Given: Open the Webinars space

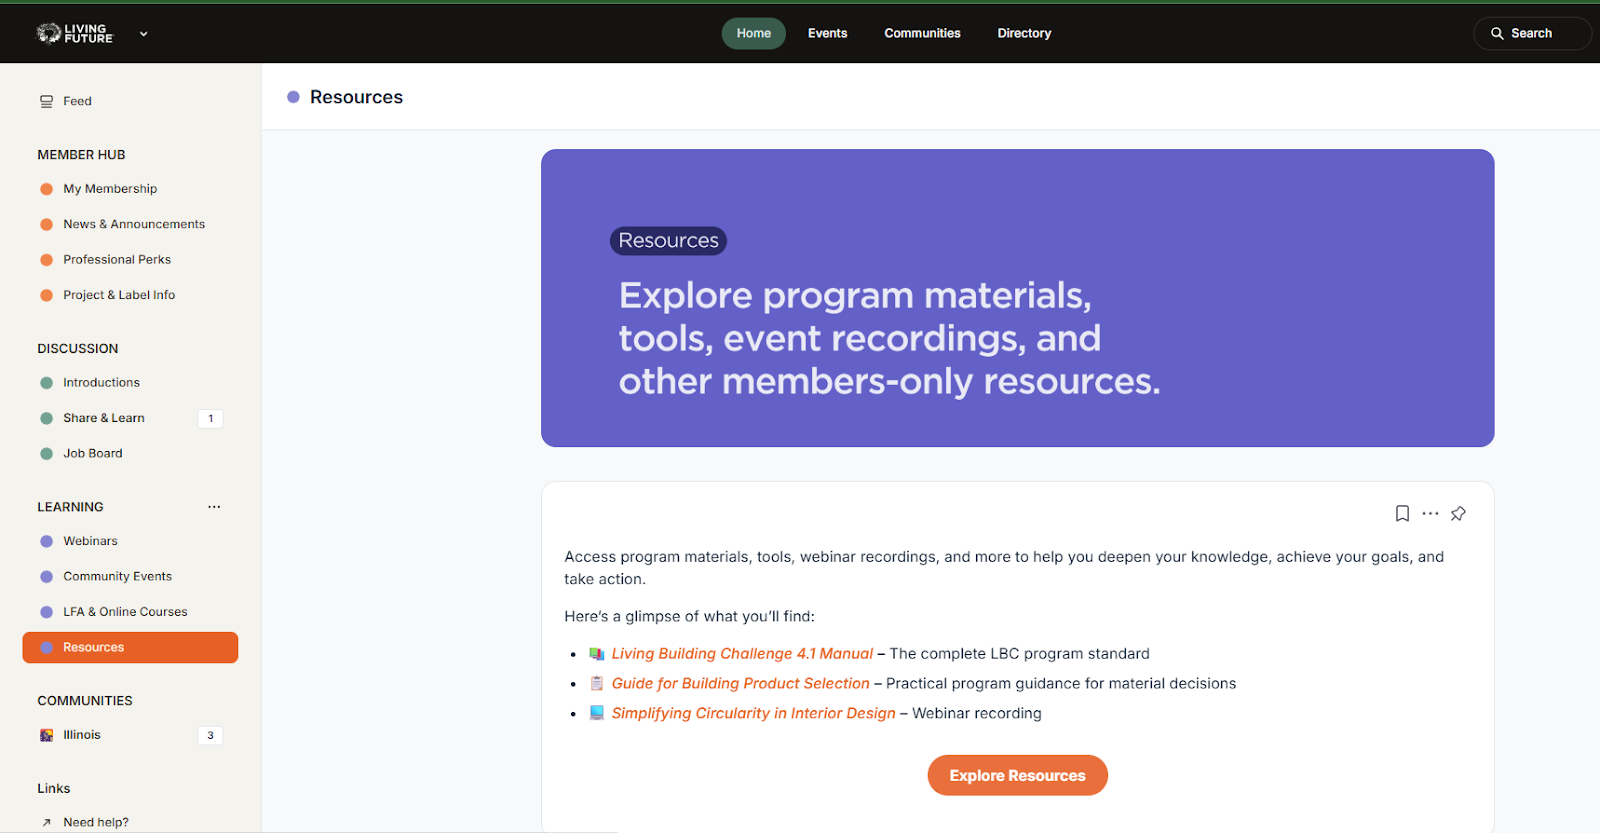Looking at the screenshot, I should click(x=130, y=541).
